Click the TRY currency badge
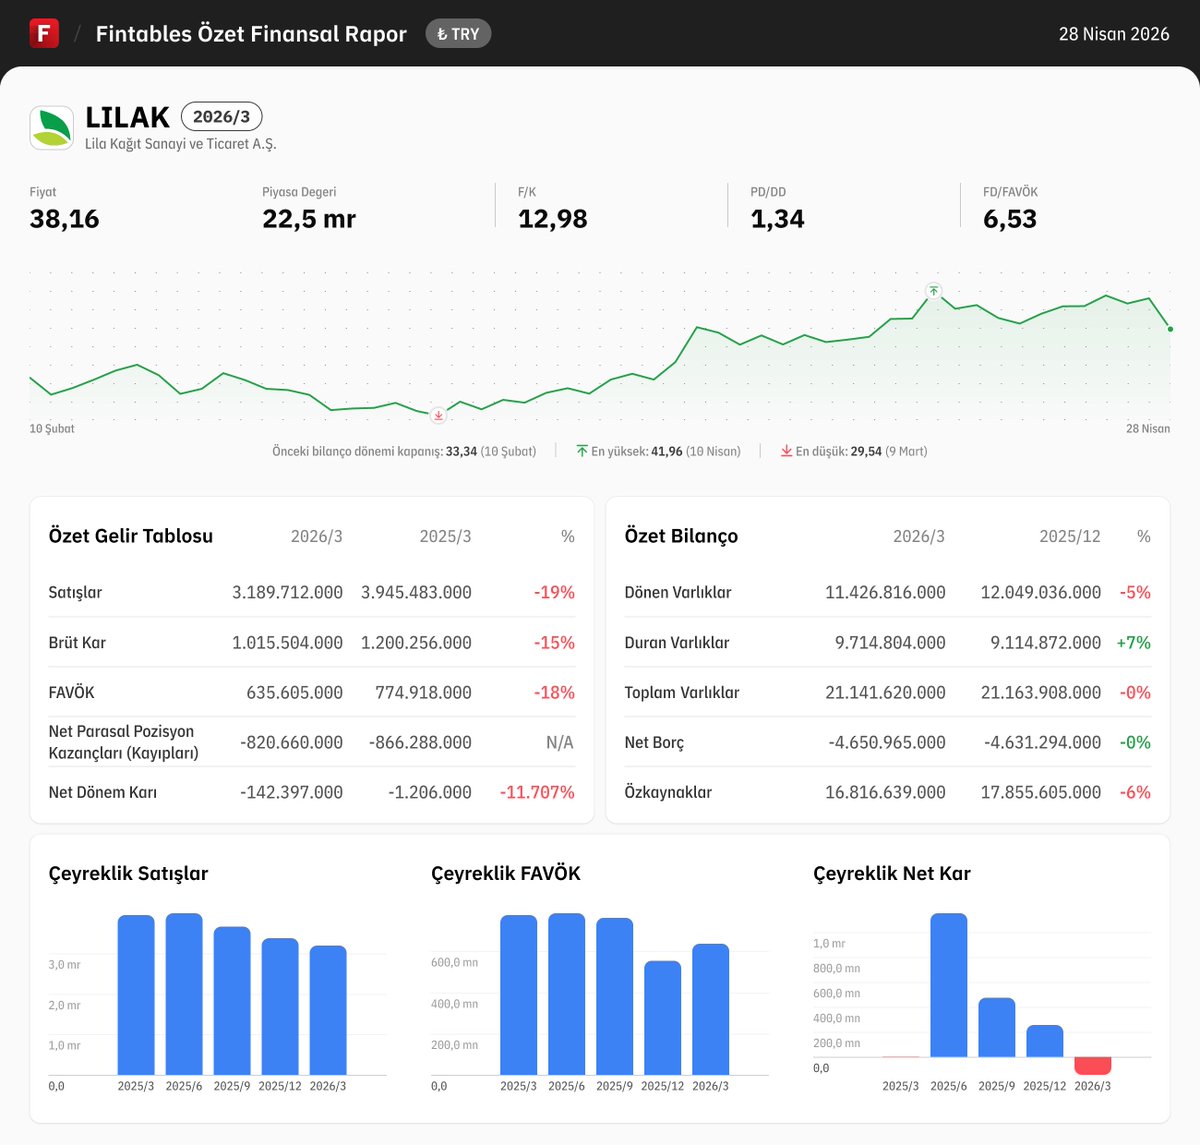 click(458, 34)
